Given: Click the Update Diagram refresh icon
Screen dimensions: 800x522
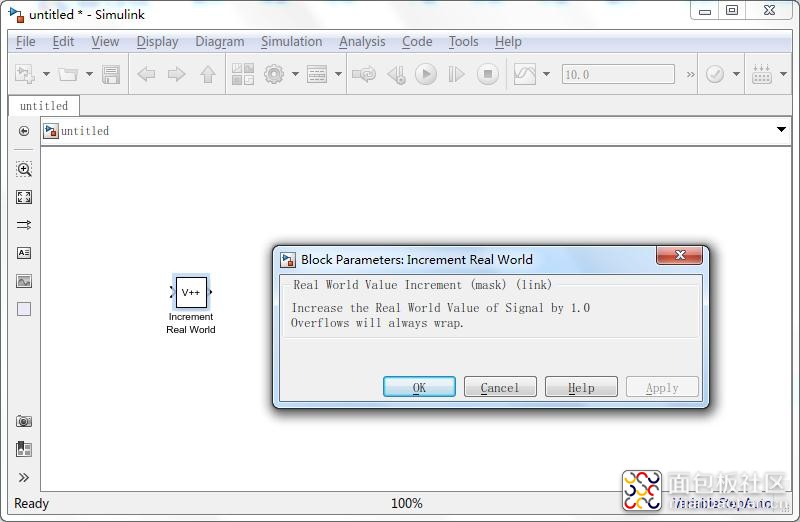Looking at the screenshot, I should [364, 74].
